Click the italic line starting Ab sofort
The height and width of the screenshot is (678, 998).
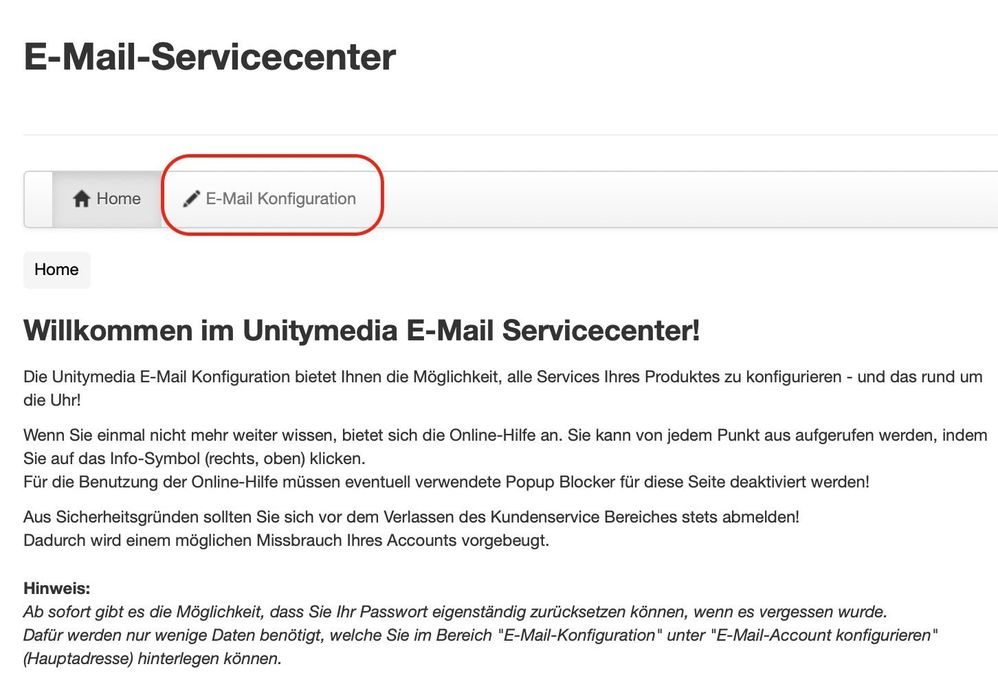(454, 612)
